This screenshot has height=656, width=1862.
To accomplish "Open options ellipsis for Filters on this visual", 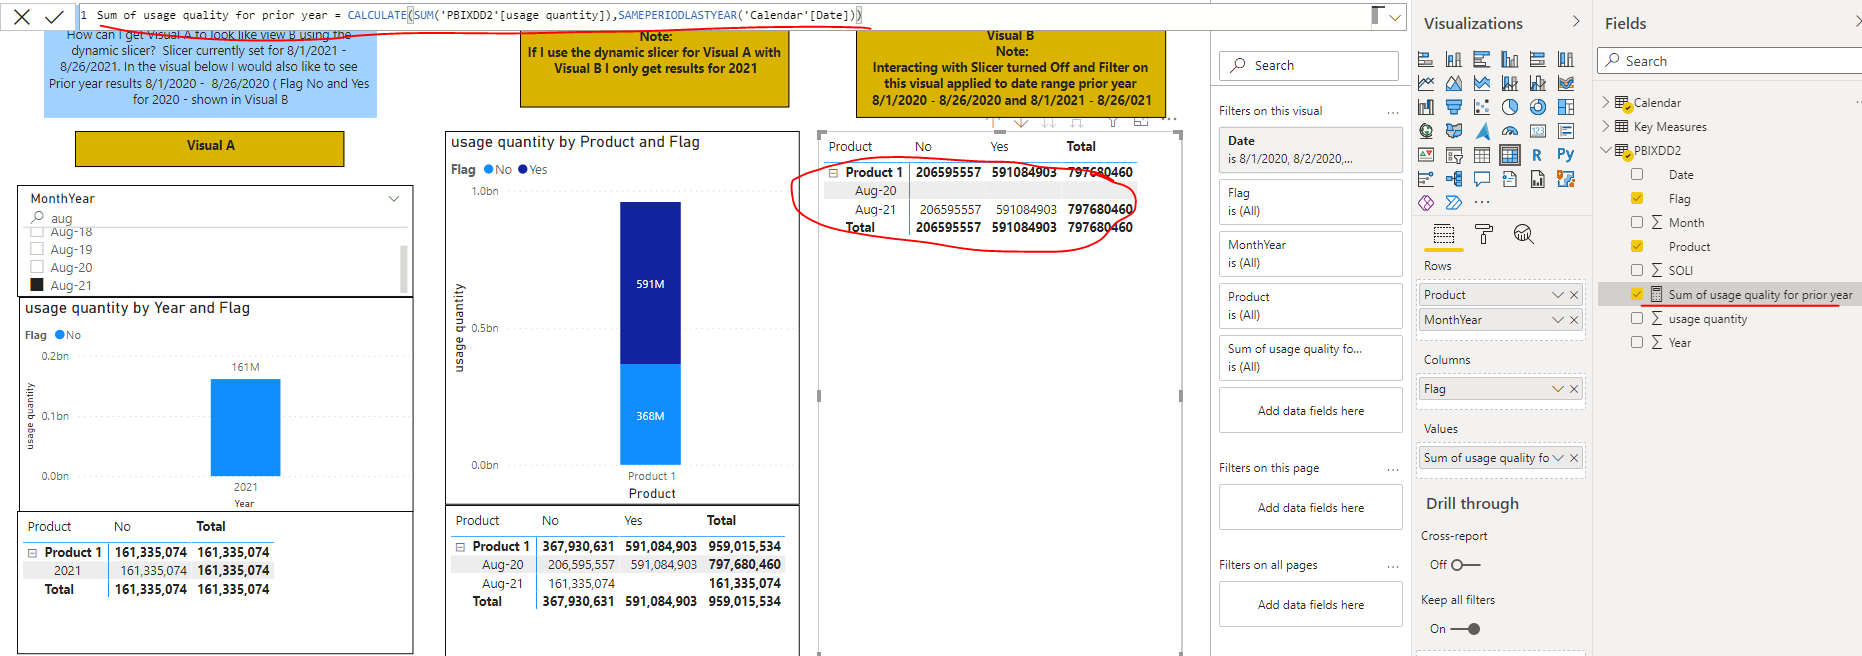I will (1392, 112).
